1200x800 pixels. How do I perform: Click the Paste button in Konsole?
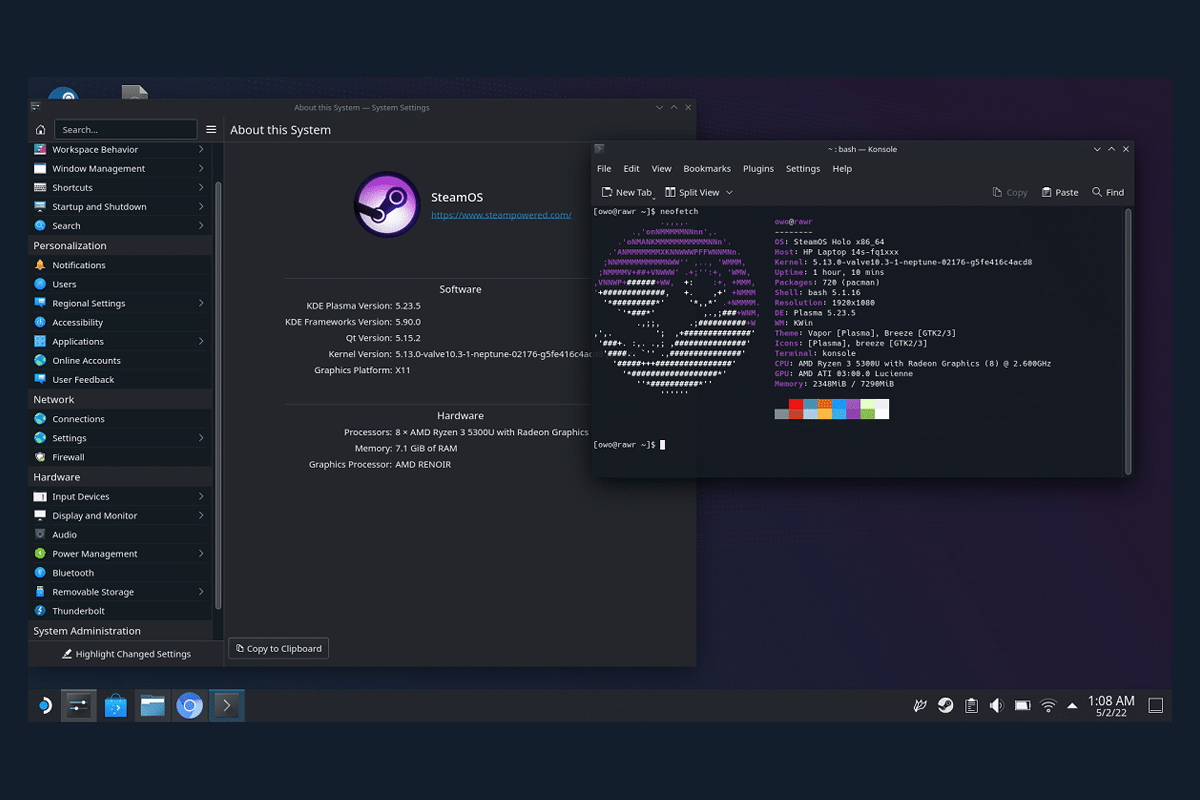pos(1060,192)
